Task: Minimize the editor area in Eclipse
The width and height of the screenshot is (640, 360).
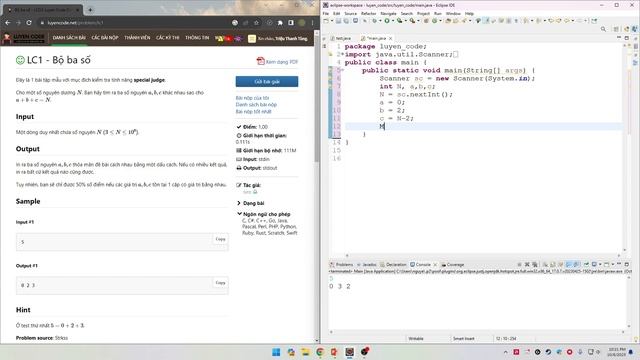Action: coord(619,38)
